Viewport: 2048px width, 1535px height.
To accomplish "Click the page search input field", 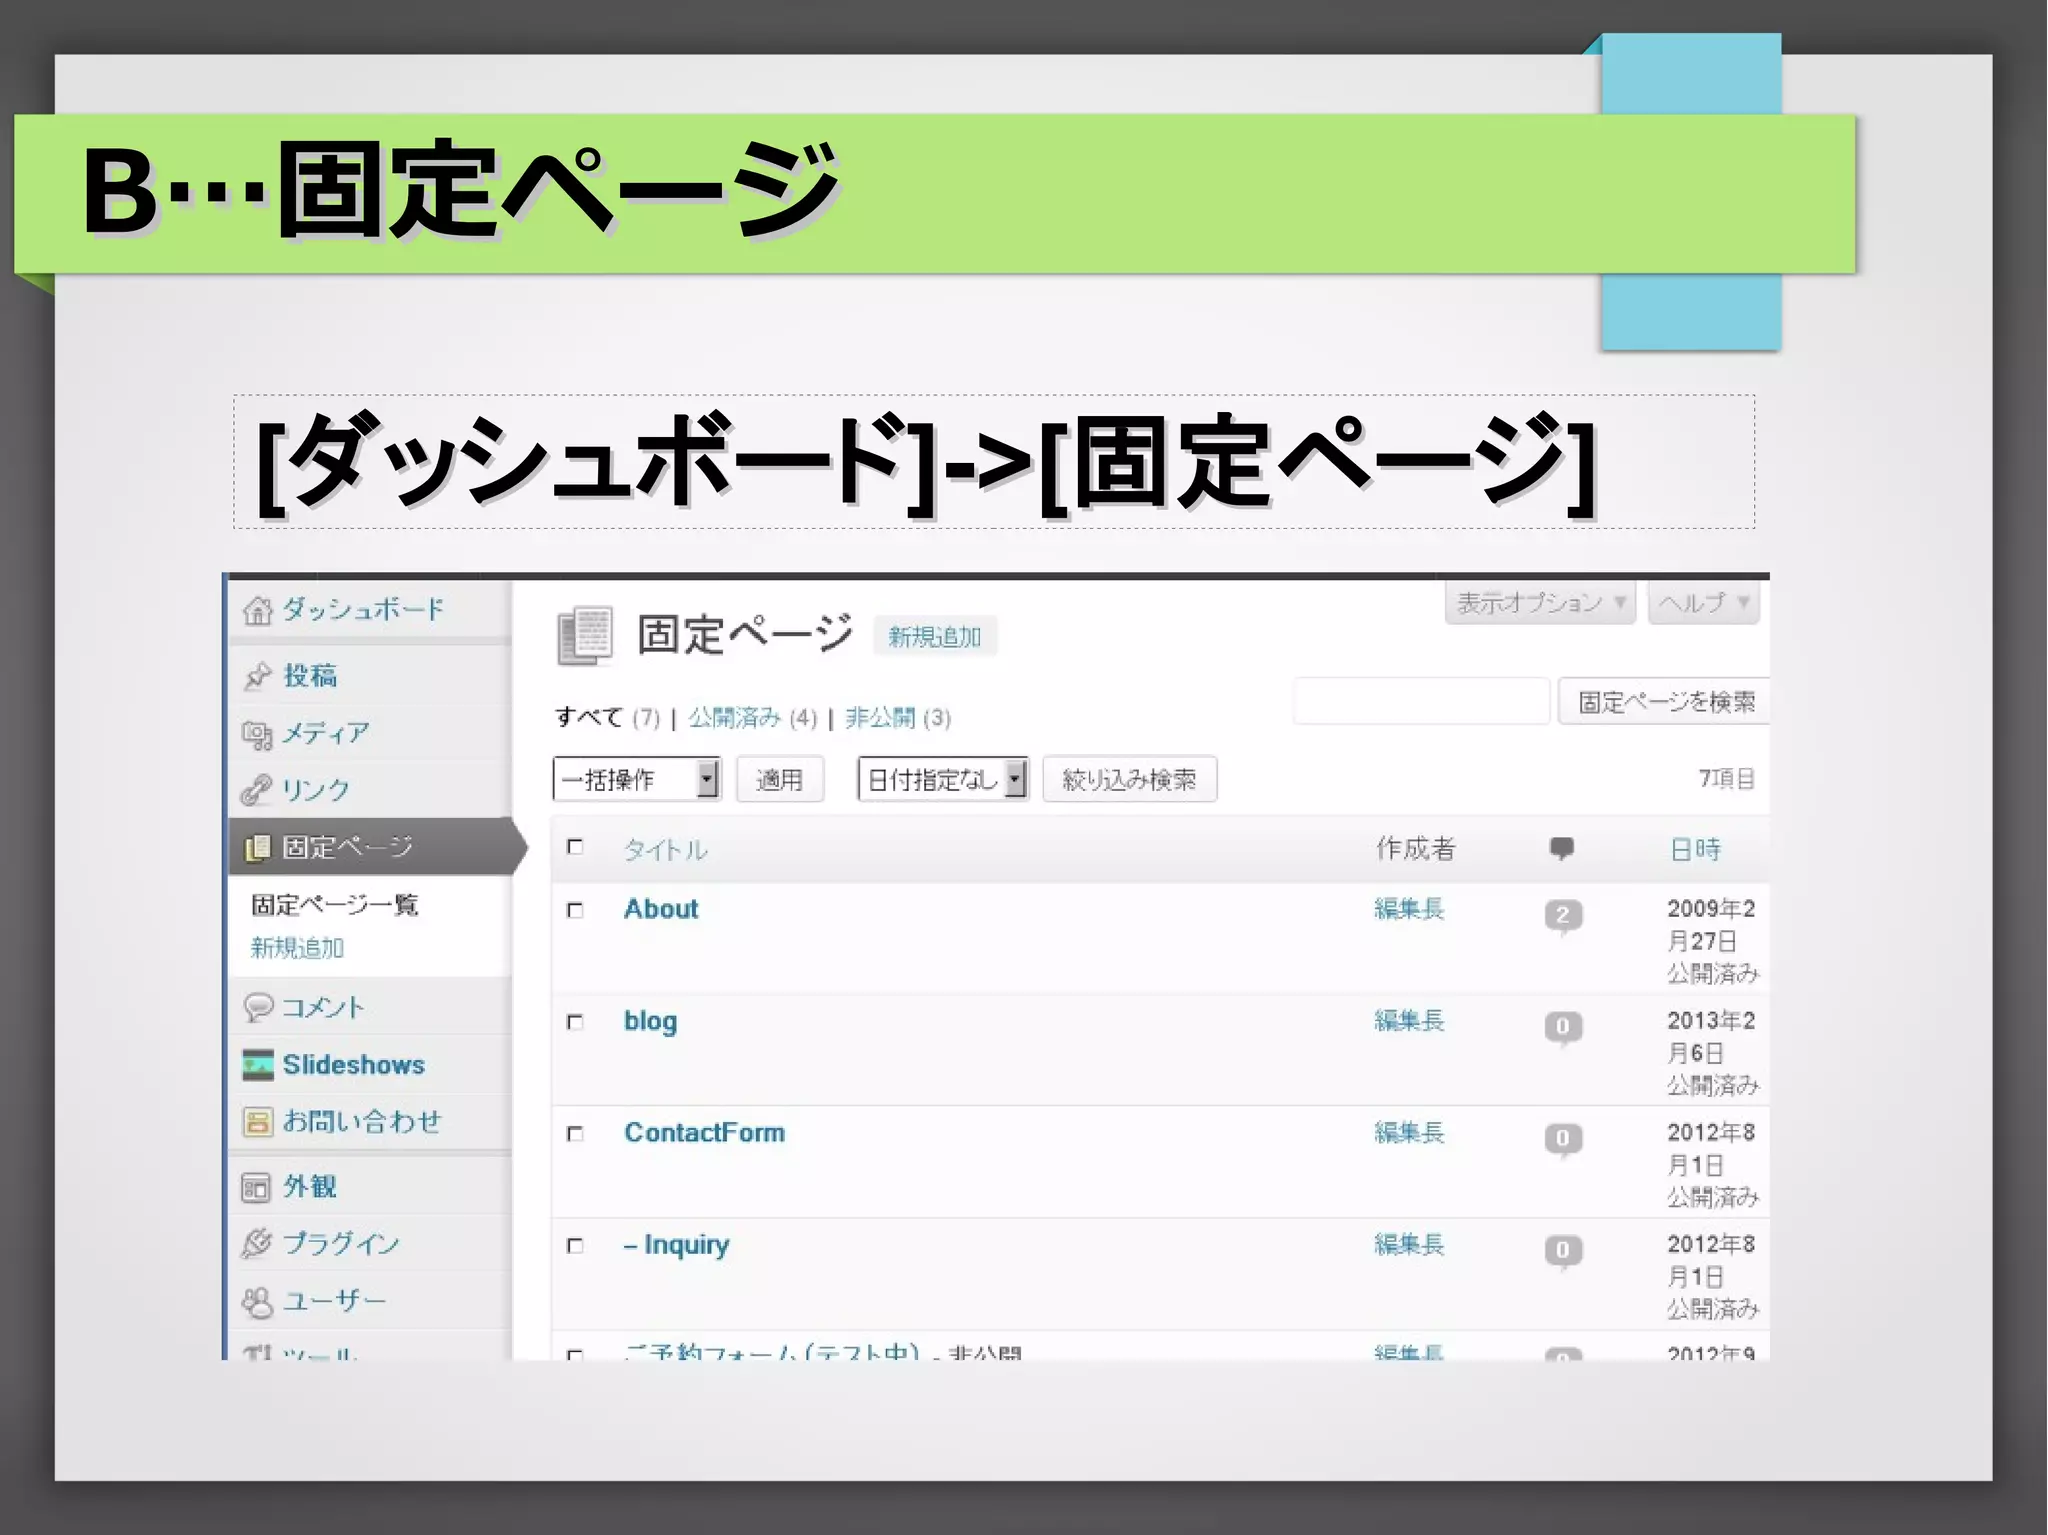I will pos(1422,701).
